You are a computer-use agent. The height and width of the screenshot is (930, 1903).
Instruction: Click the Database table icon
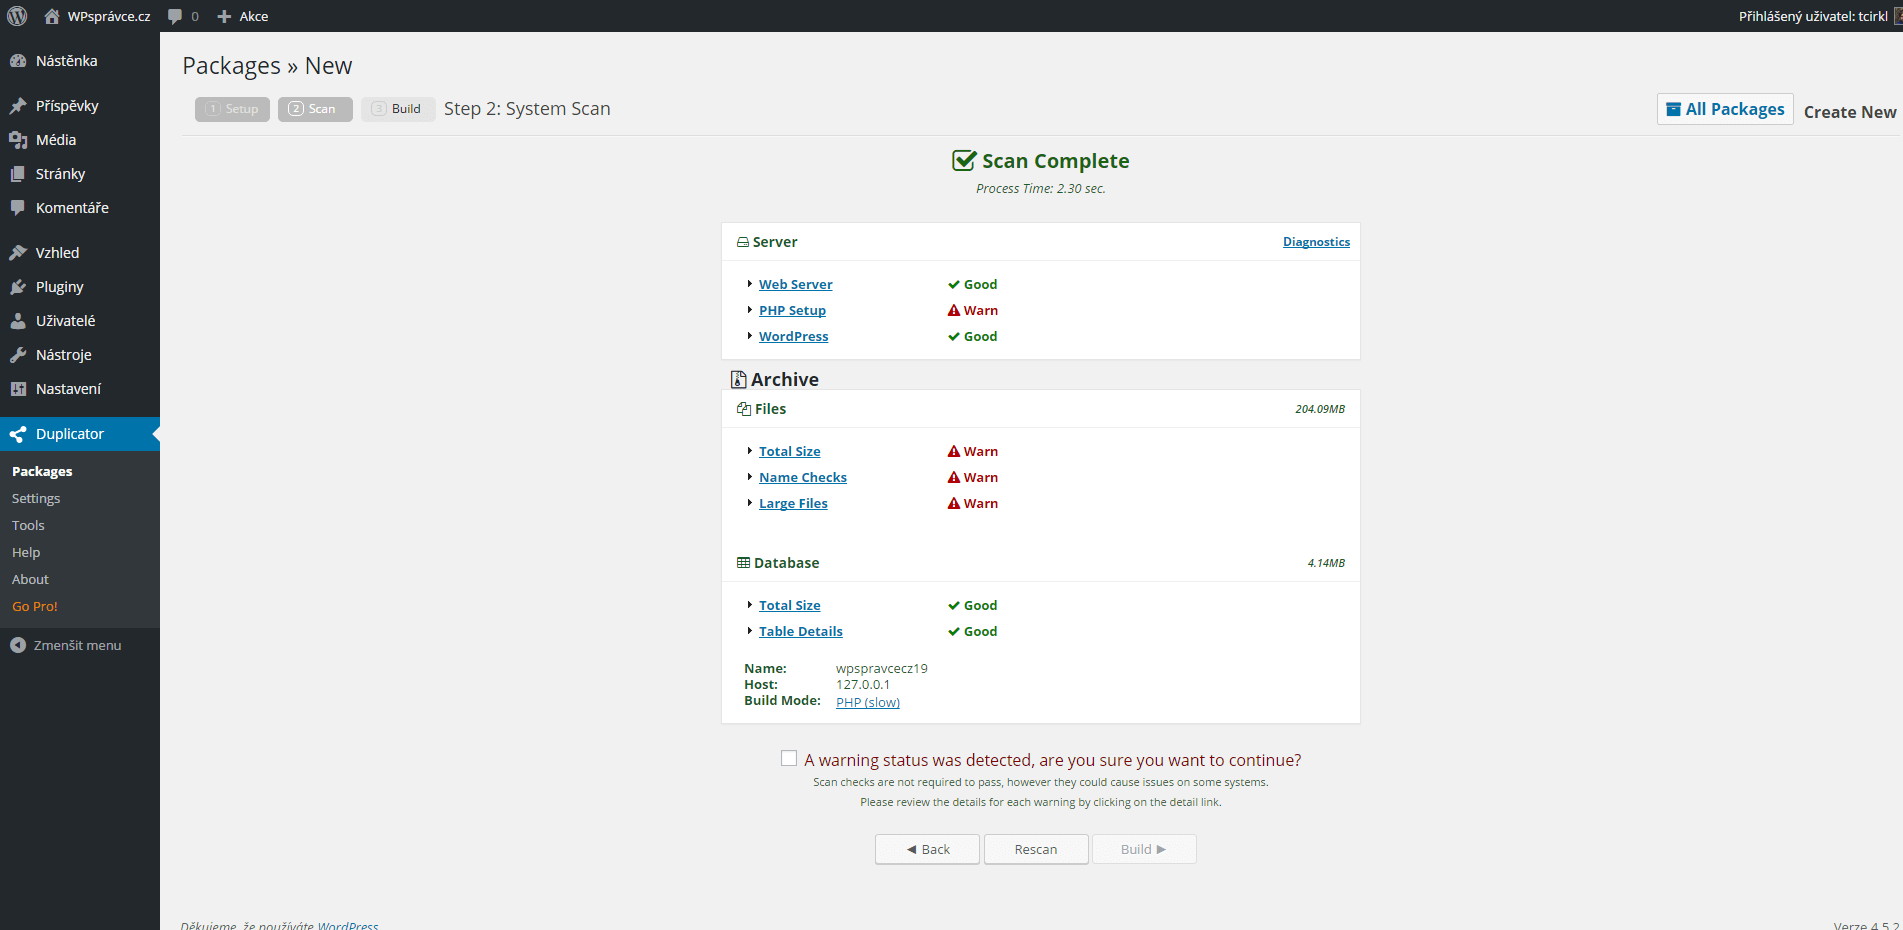pyautogui.click(x=743, y=562)
